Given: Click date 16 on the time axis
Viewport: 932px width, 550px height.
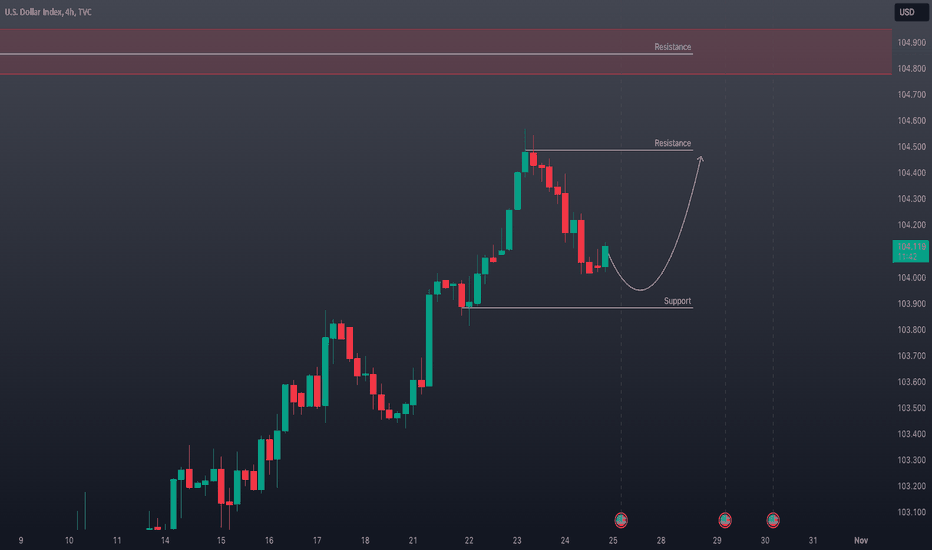Looking at the screenshot, I should click(x=269, y=540).
